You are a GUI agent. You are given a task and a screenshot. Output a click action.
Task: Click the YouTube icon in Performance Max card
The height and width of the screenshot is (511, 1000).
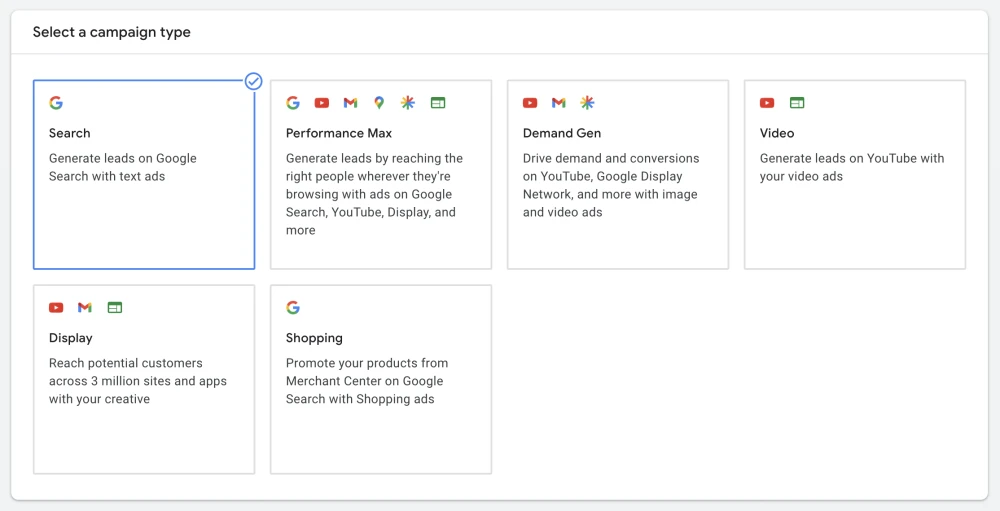[x=321, y=103]
